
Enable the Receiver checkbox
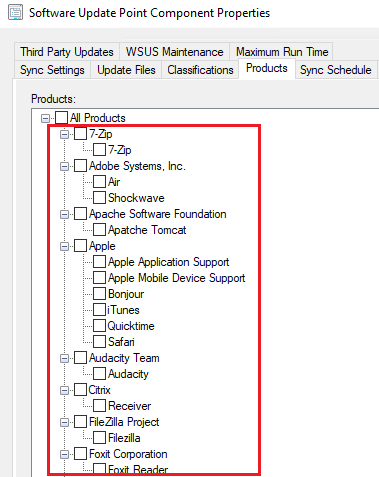tap(99, 406)
